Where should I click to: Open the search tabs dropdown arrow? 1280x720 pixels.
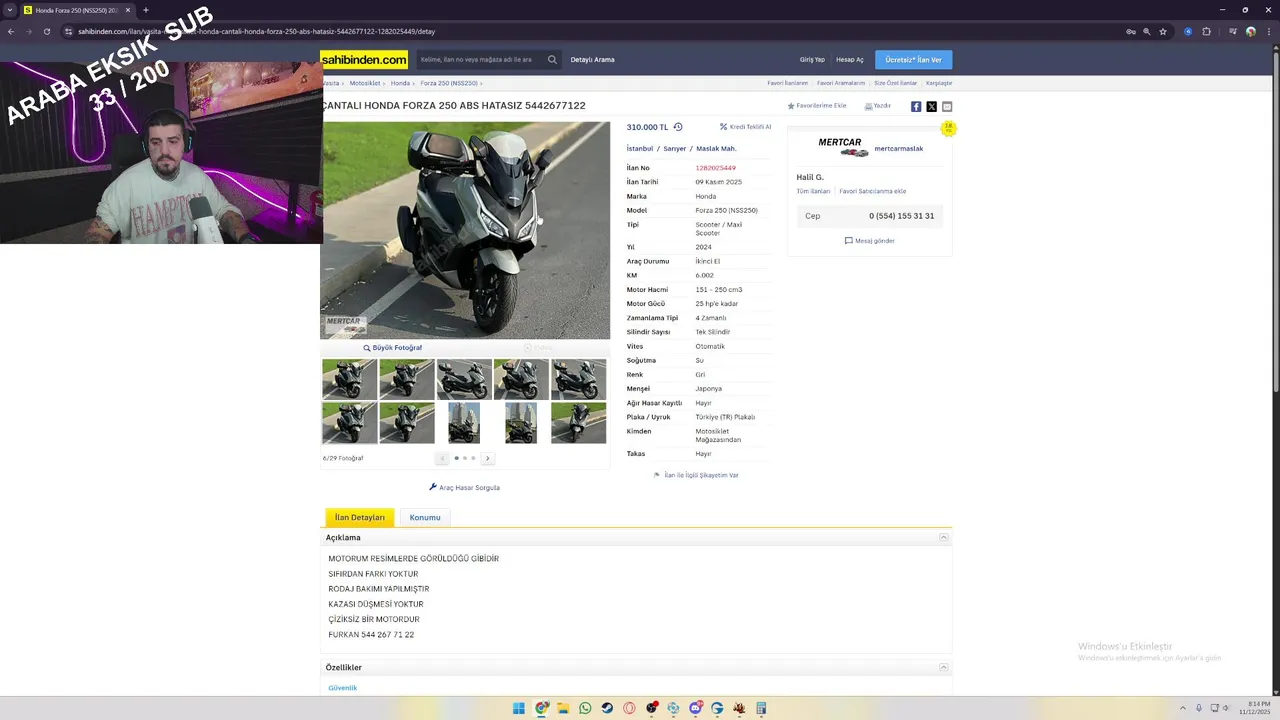pyautogui.click(x=8, y=10)
